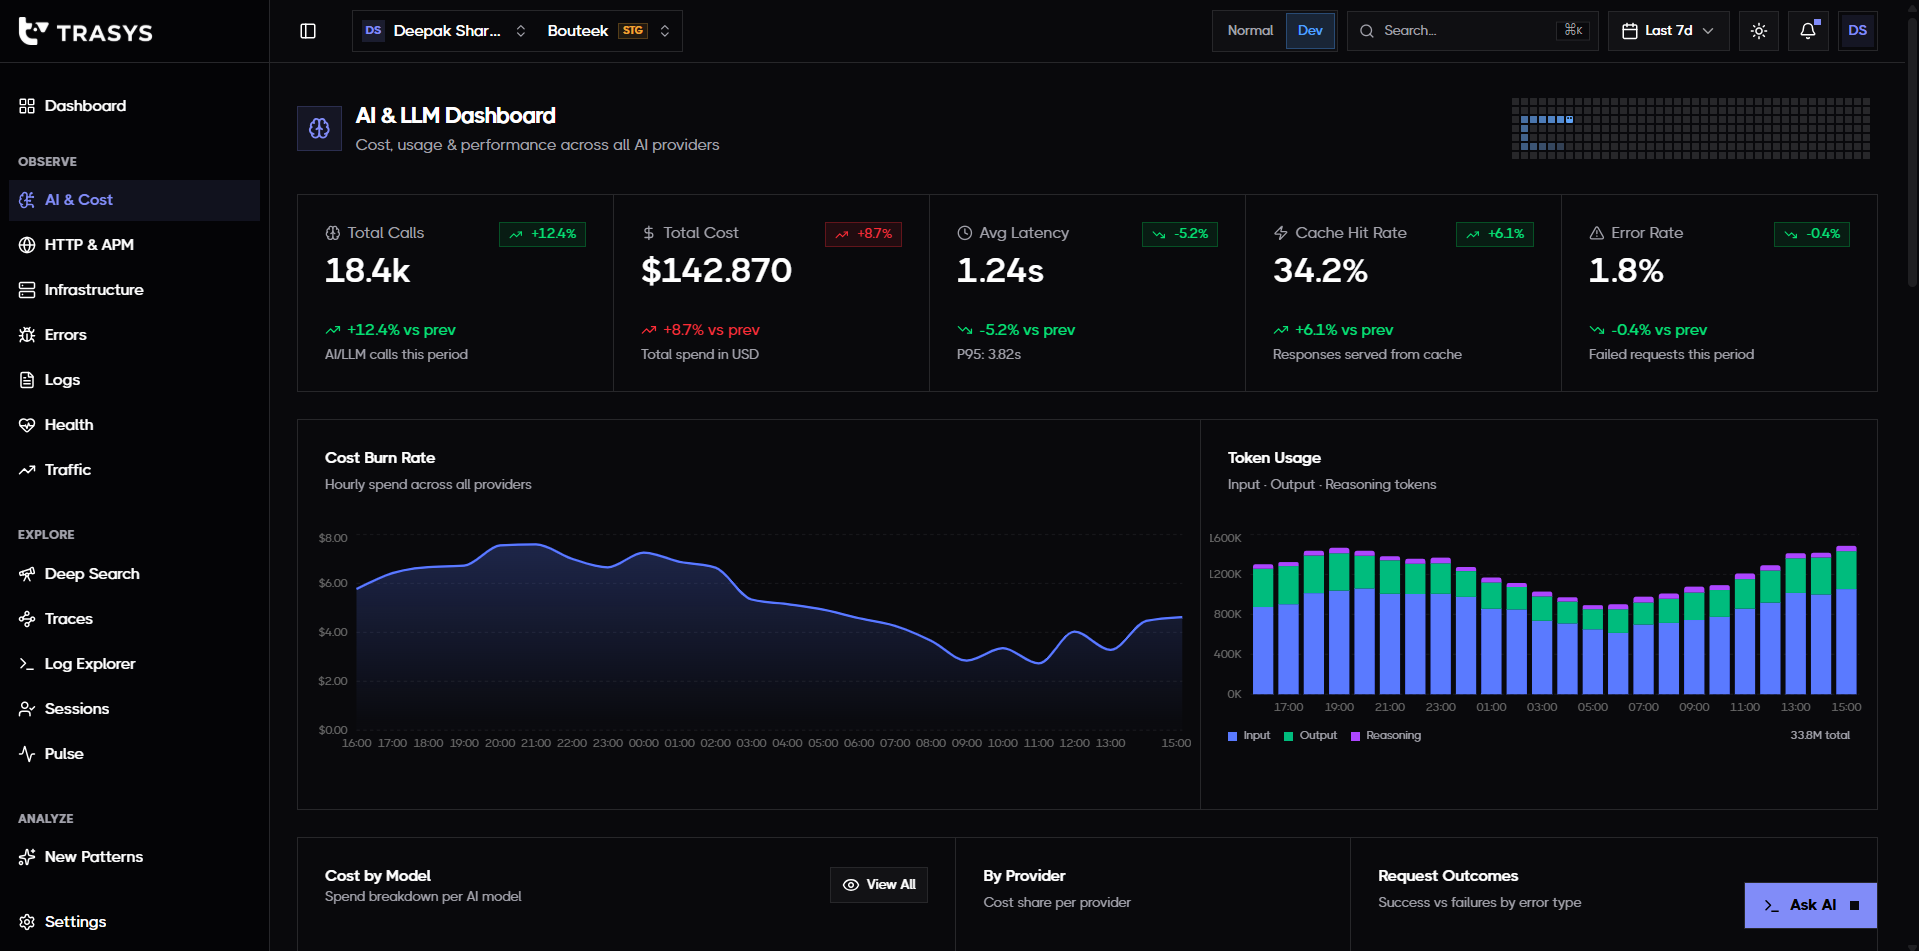
Task: Open the Settings page
Action: tap(134, 922)
